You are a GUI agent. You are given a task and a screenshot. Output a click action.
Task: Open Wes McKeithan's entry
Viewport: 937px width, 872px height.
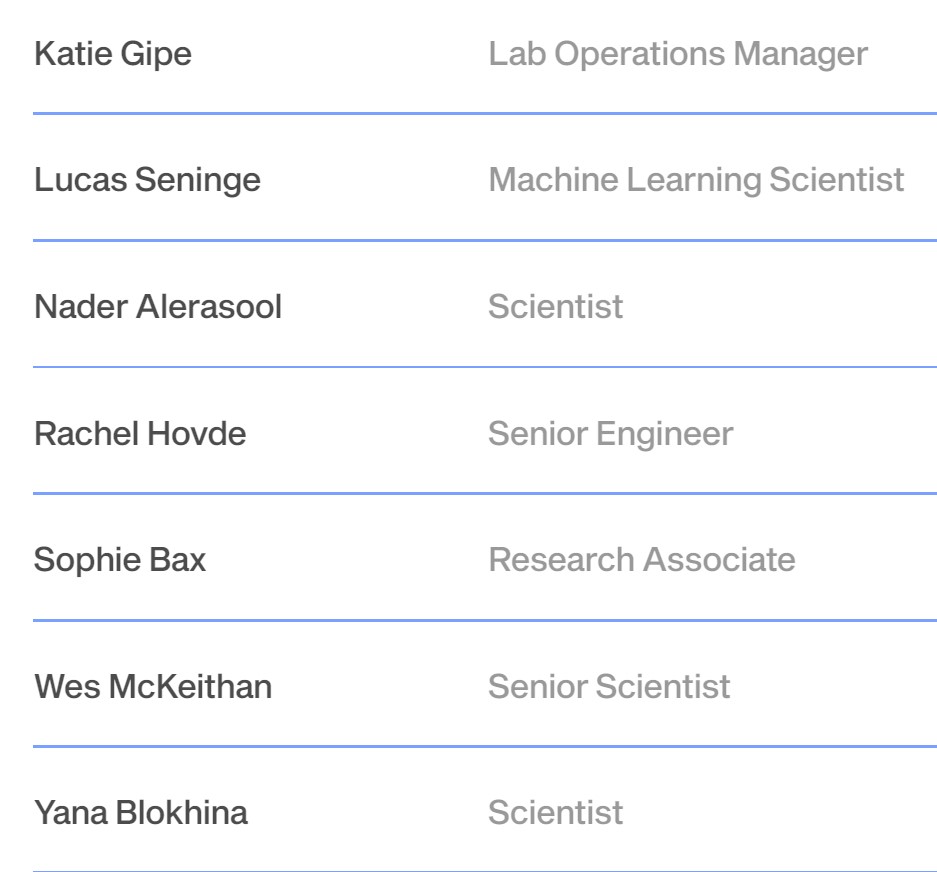click(153, 687)
